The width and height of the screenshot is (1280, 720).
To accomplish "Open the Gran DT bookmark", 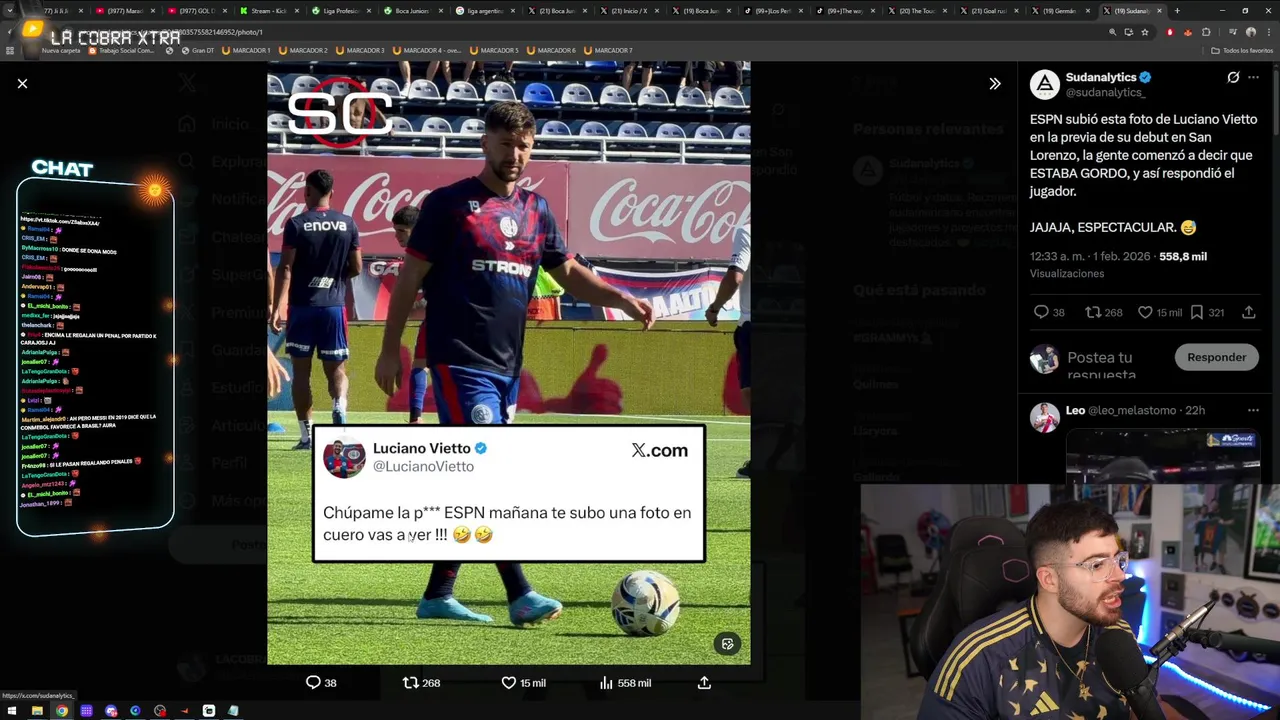I will click(x=198, y=50).
